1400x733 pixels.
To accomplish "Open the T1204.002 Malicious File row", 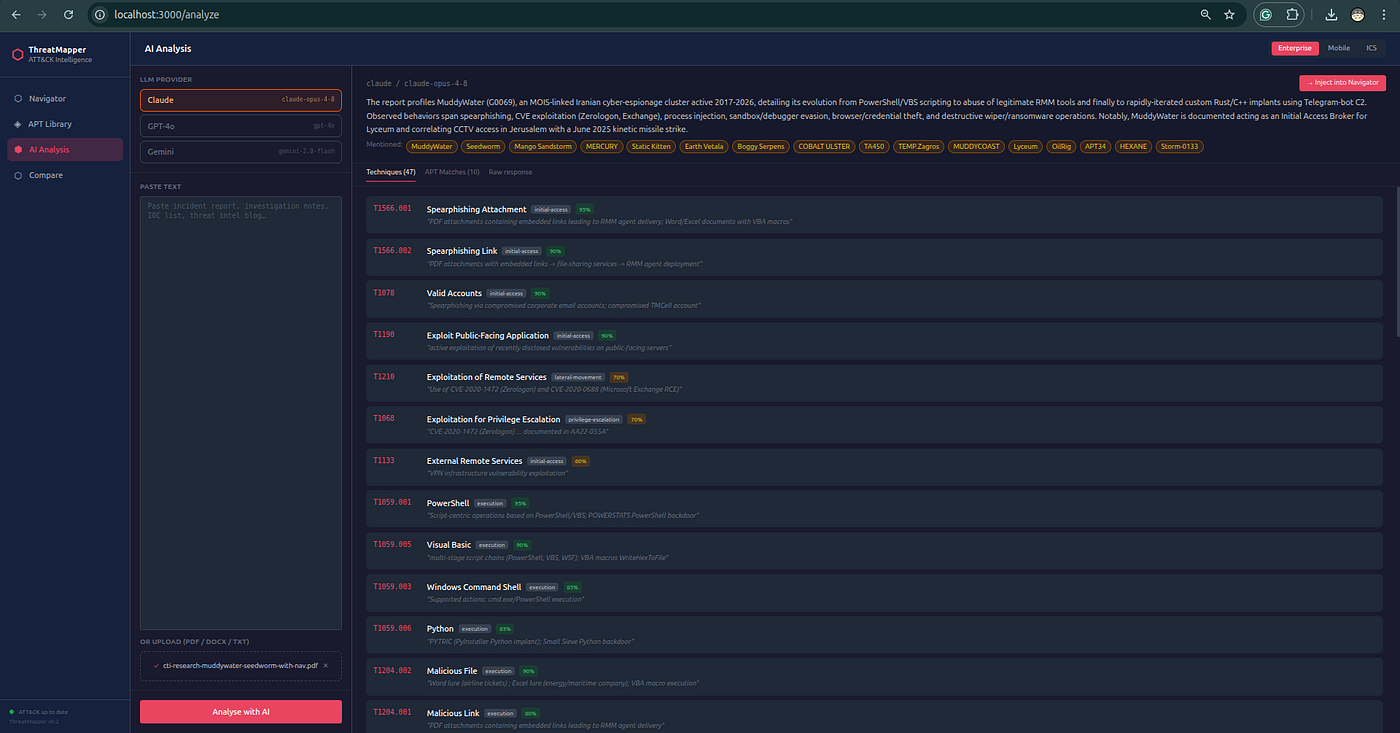I will [x=876, y=677].
